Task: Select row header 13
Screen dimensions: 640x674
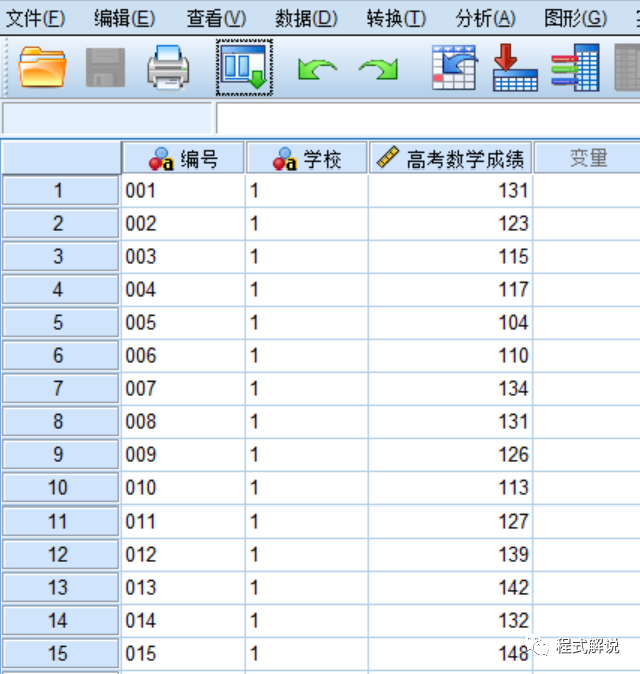Action: coord(60,588)
